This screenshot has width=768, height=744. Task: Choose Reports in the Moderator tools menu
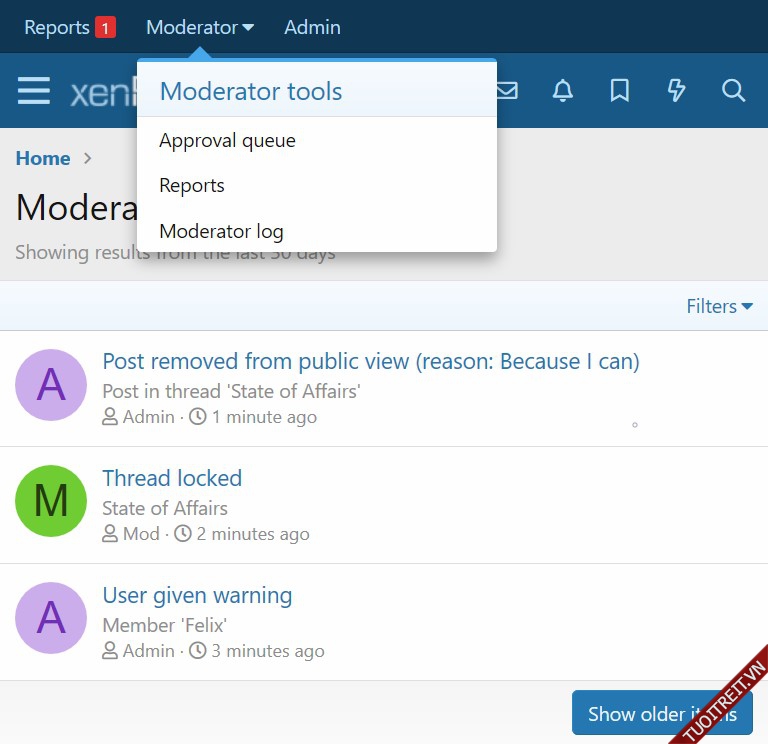[192, 186]
